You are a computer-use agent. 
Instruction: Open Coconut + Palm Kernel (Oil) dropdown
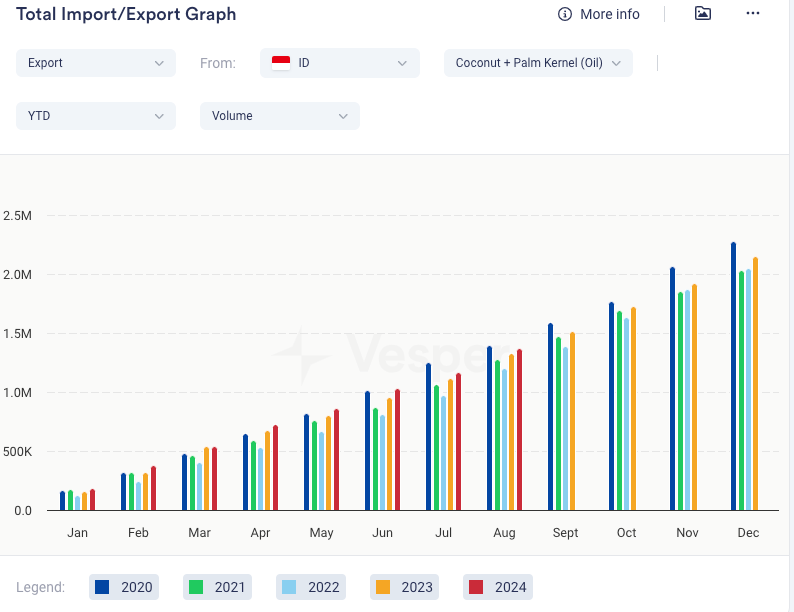click(x=538, y=63)
